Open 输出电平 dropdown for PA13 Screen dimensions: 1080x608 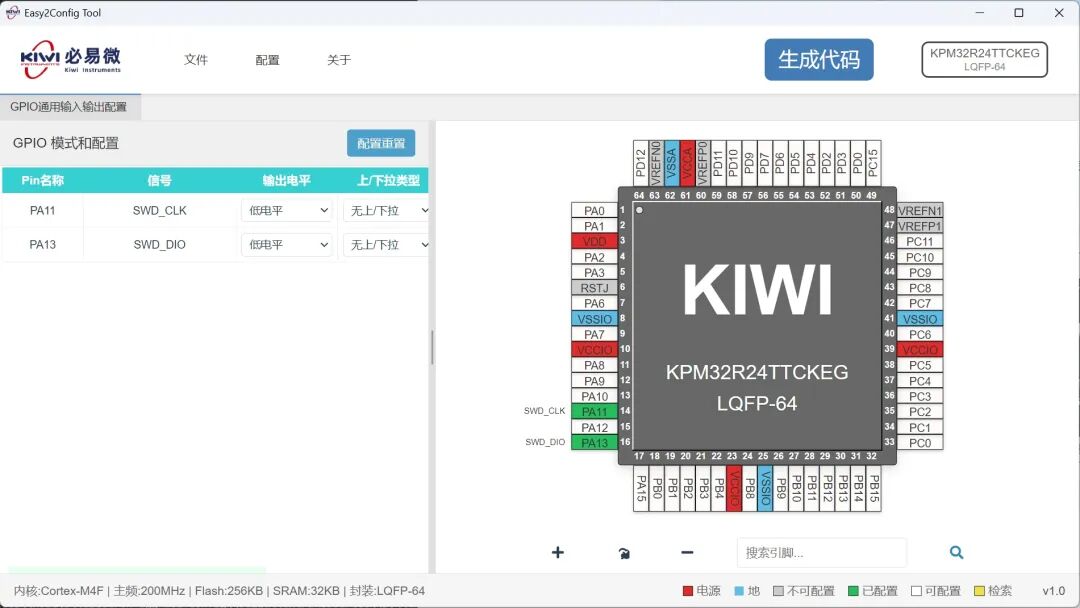click(287, 244)
